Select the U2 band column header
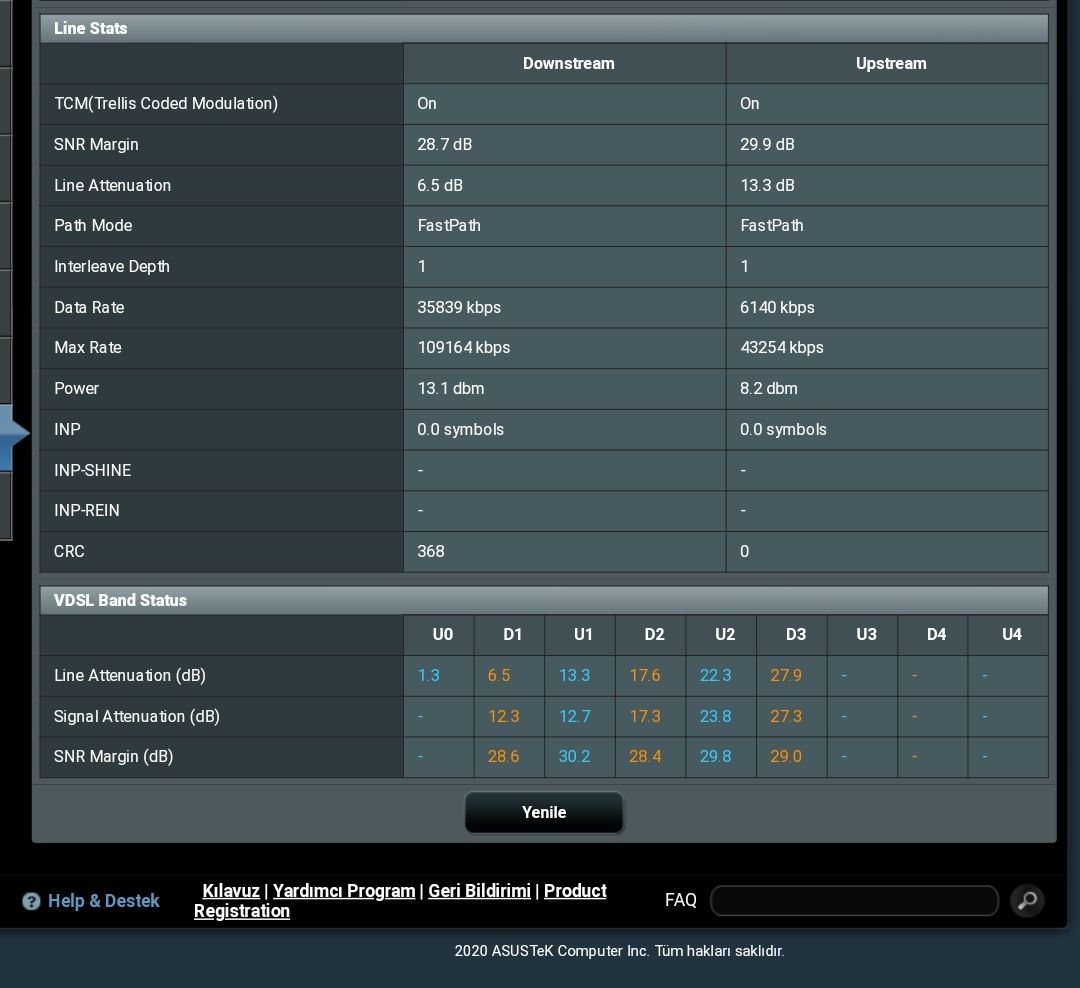The width and height of the screenshot is (1080, 988). 725,635
